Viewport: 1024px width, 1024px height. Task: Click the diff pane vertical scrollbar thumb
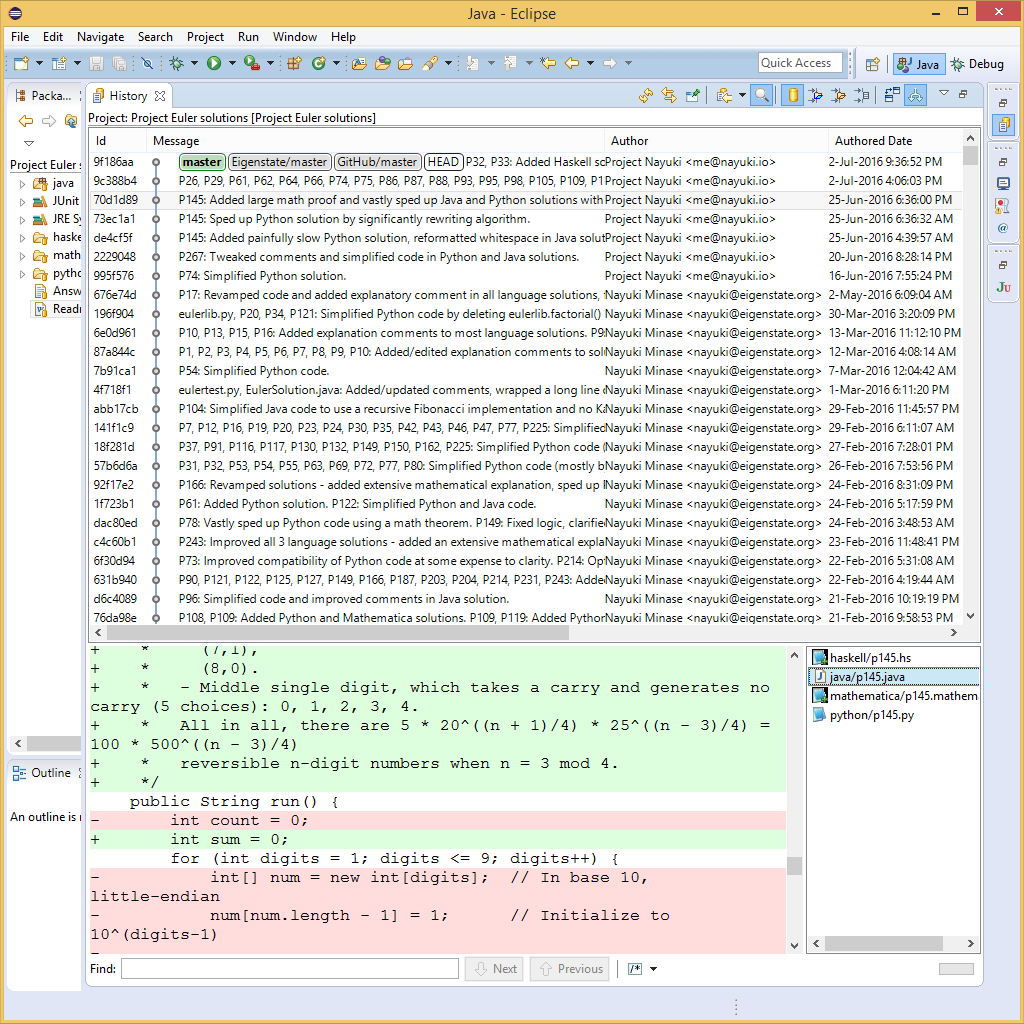click(794, 866)
